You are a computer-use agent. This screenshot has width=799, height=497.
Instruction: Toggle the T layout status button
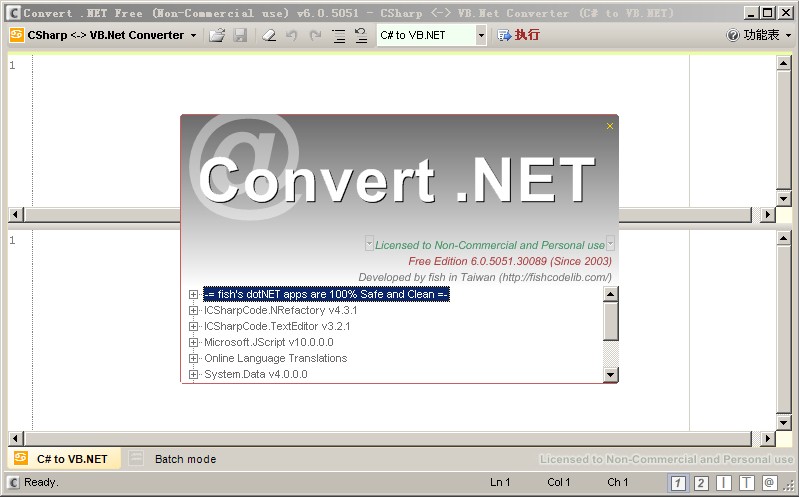[747, 483]
